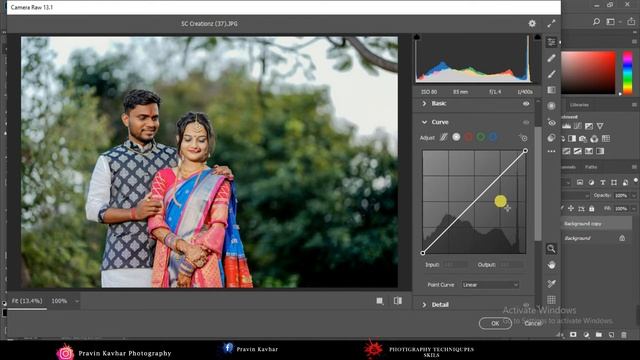The height and width of the screenshot is (360, 640).
Task: Select the Zoom tool in Camera Raw
Action: (x=551, y=248)
